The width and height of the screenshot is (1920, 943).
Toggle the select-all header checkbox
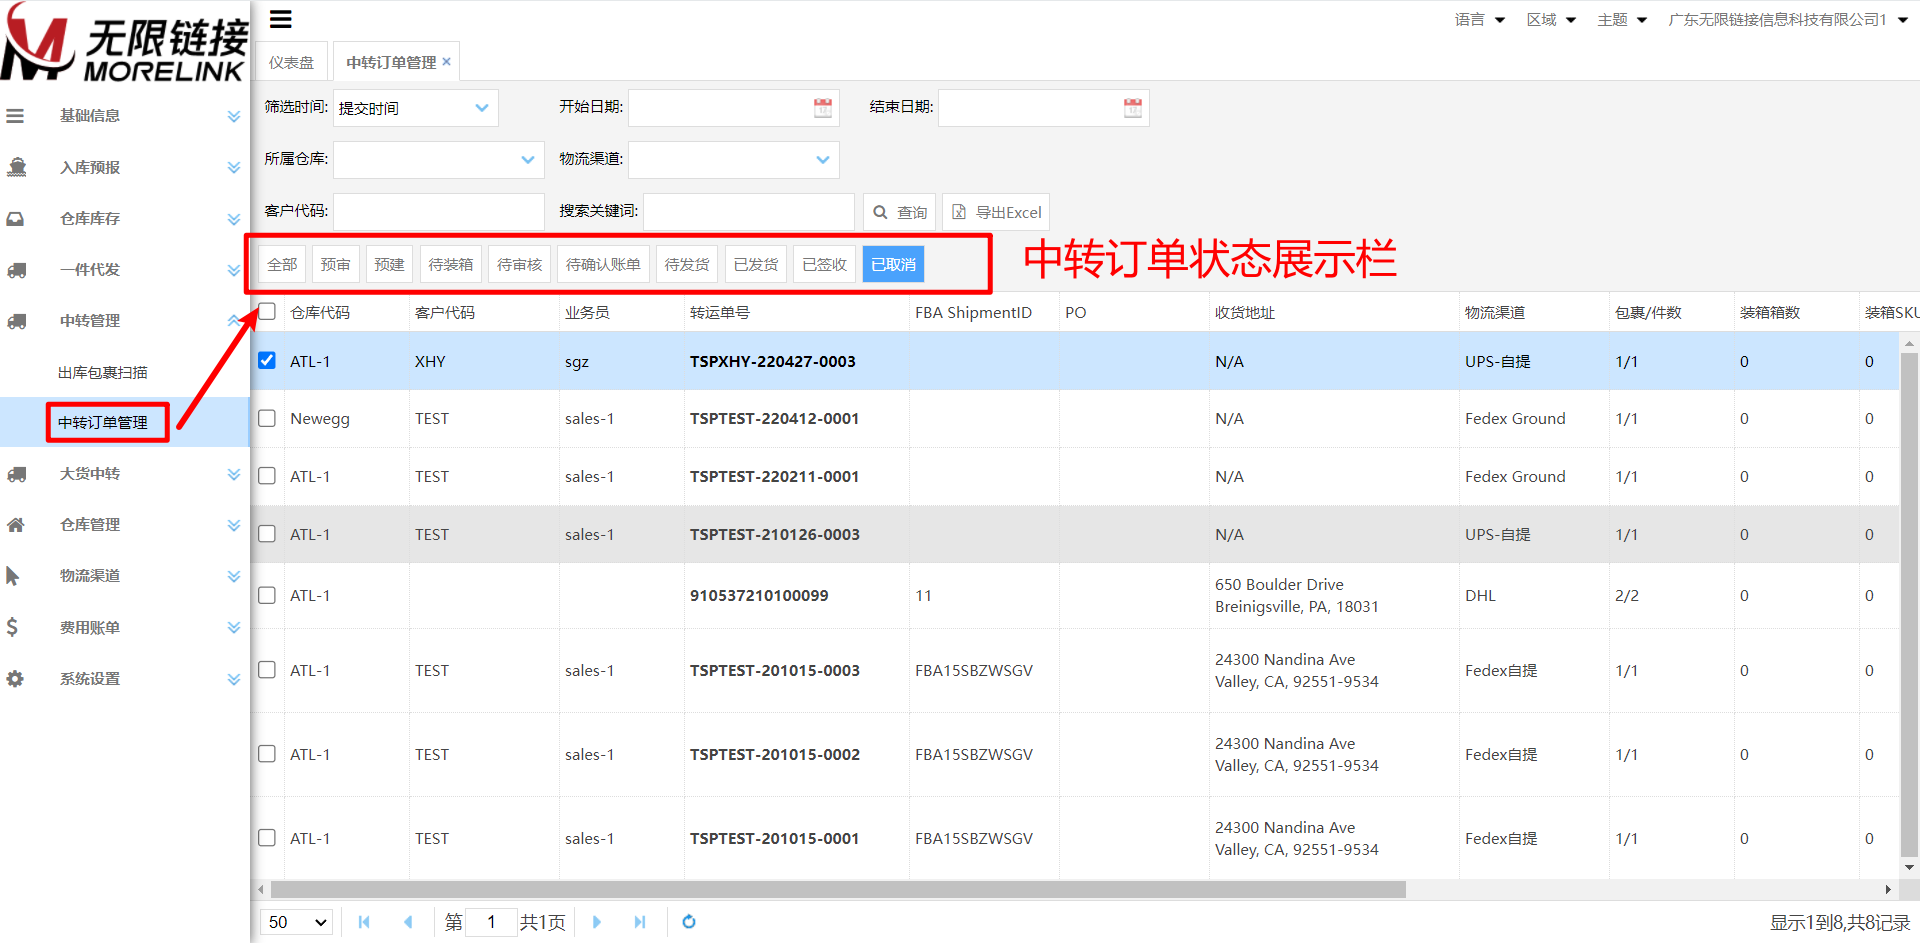[267, 312]
